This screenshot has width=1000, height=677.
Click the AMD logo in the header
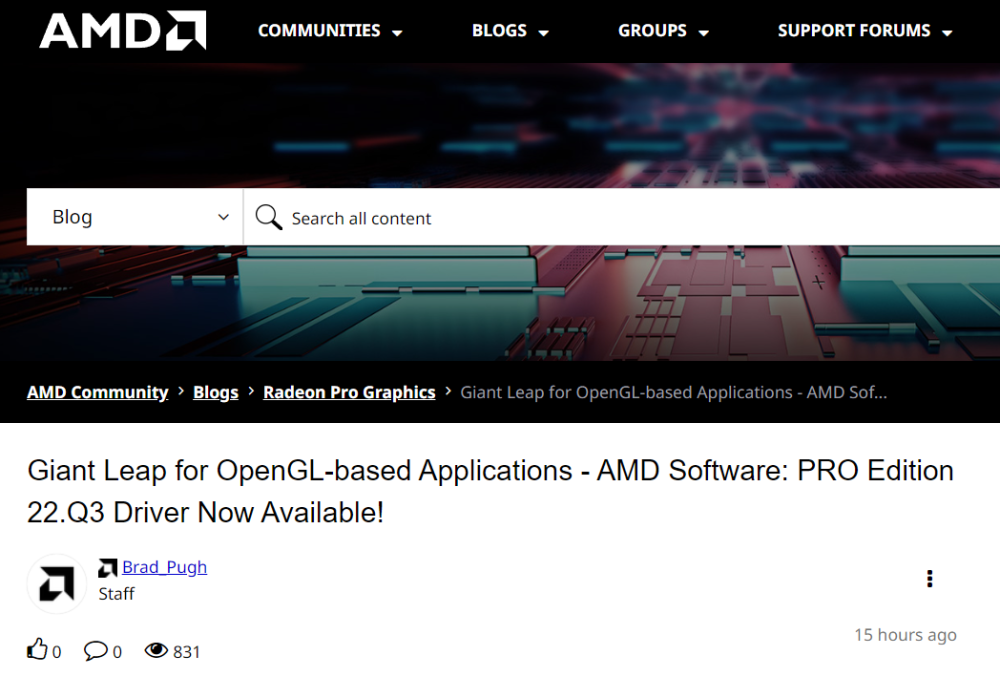point(120,31)
